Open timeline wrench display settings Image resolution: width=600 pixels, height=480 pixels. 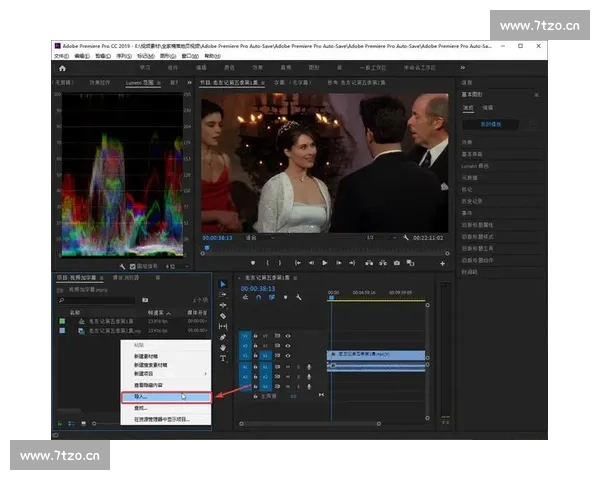point(299,297)
